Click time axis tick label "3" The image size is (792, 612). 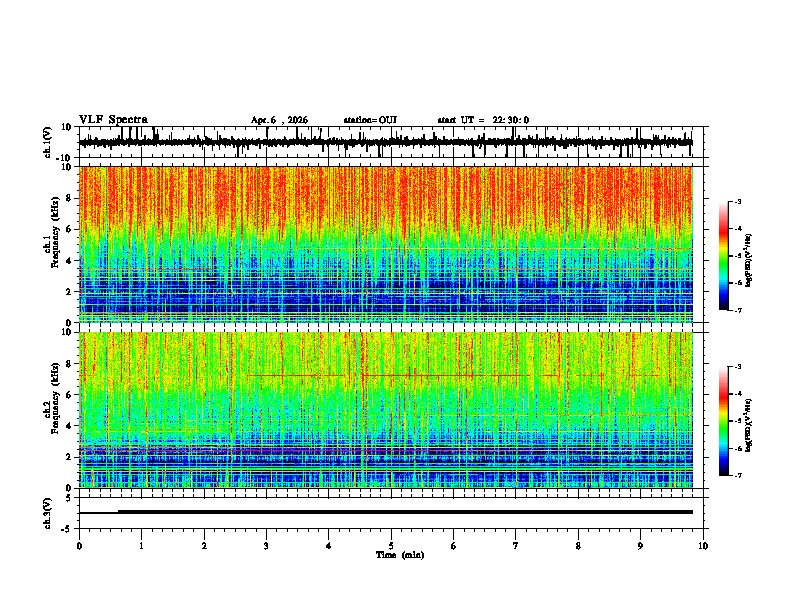point(266,546)
